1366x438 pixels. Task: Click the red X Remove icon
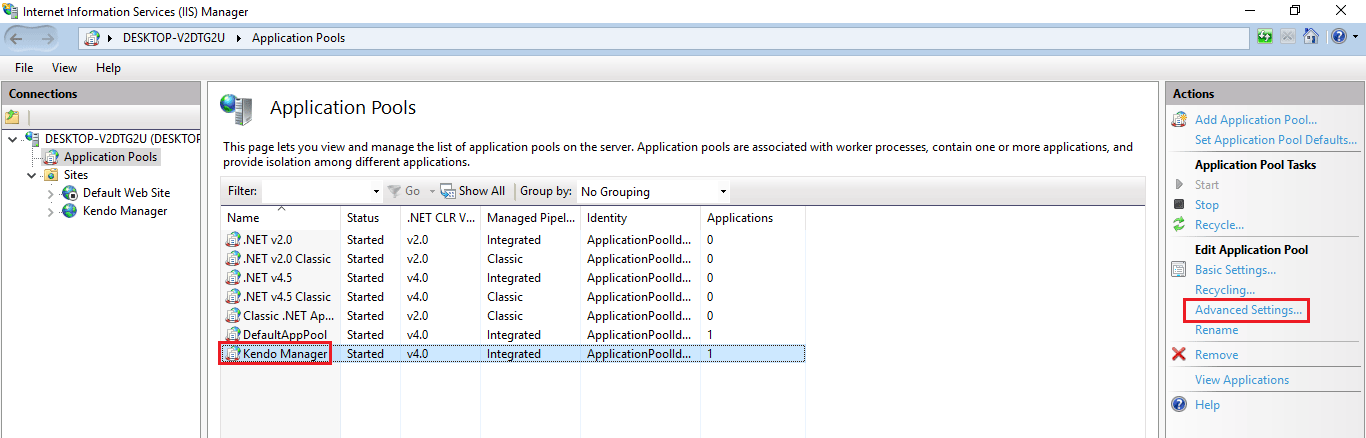pyautogui.click(x=1179, y=355)
